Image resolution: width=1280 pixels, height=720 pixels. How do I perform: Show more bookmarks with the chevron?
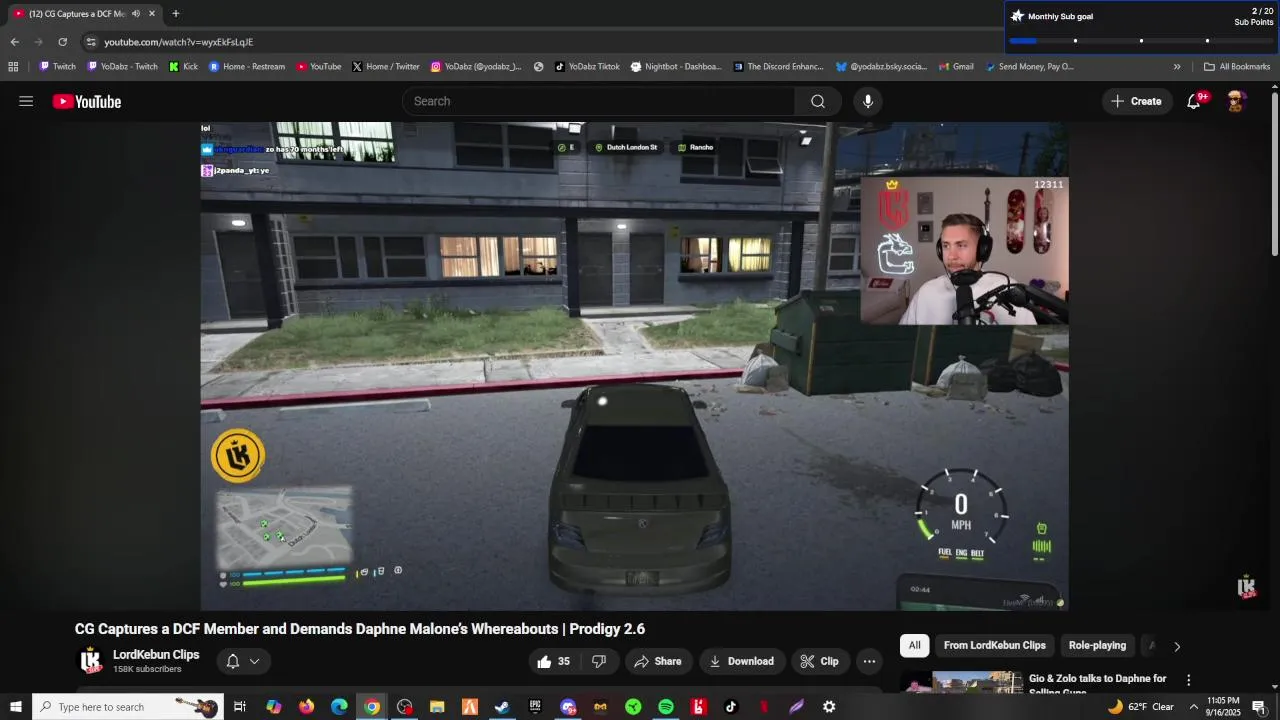point(1177,67)
